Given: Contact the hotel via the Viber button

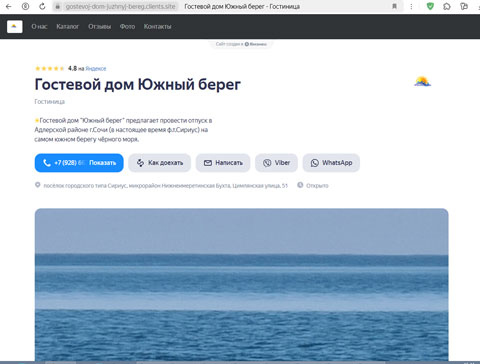Looking at the screenshot, I should pos(276,163).
